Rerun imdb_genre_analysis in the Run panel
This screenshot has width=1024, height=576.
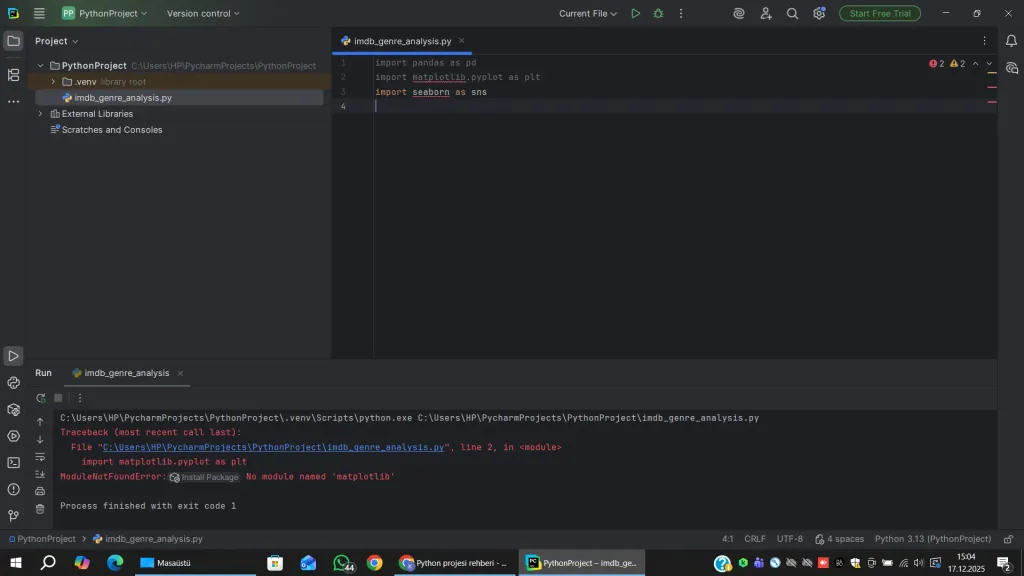(x=41, y=398)
